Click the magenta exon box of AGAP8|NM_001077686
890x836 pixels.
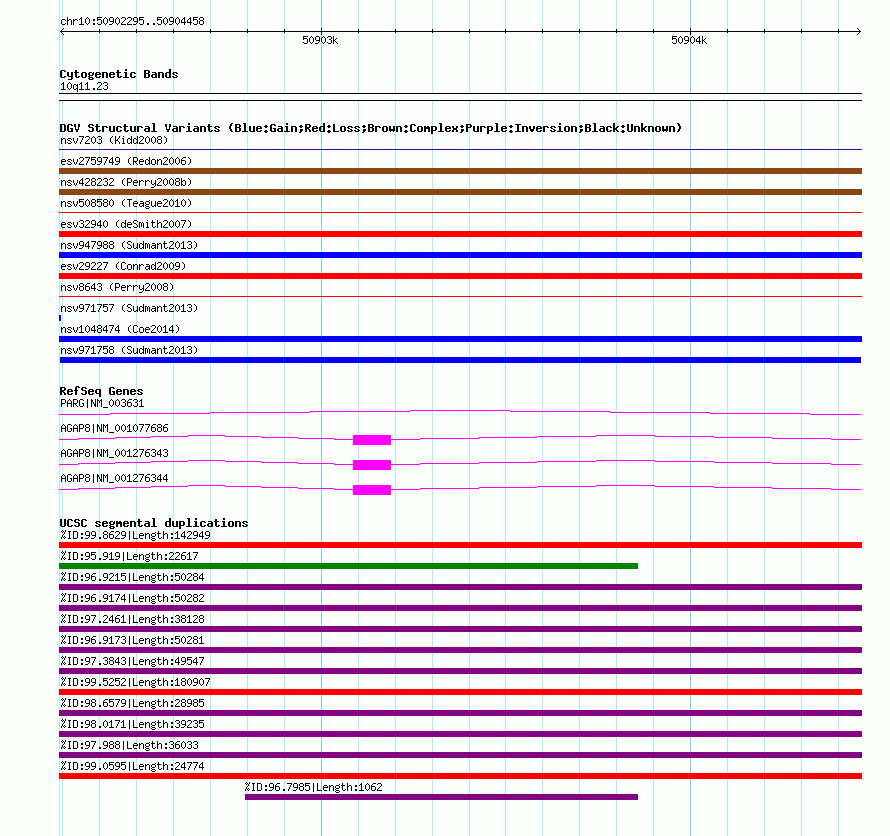point(372,440)
